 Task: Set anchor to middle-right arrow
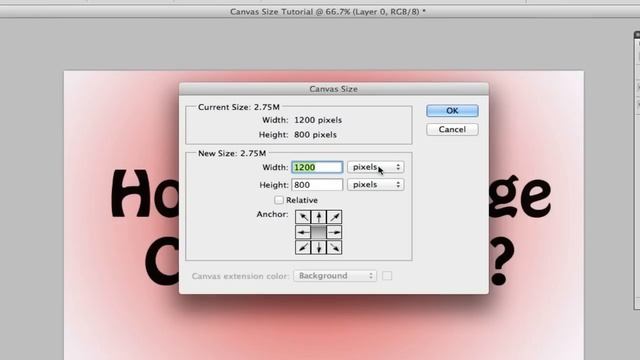coord(334,232)
